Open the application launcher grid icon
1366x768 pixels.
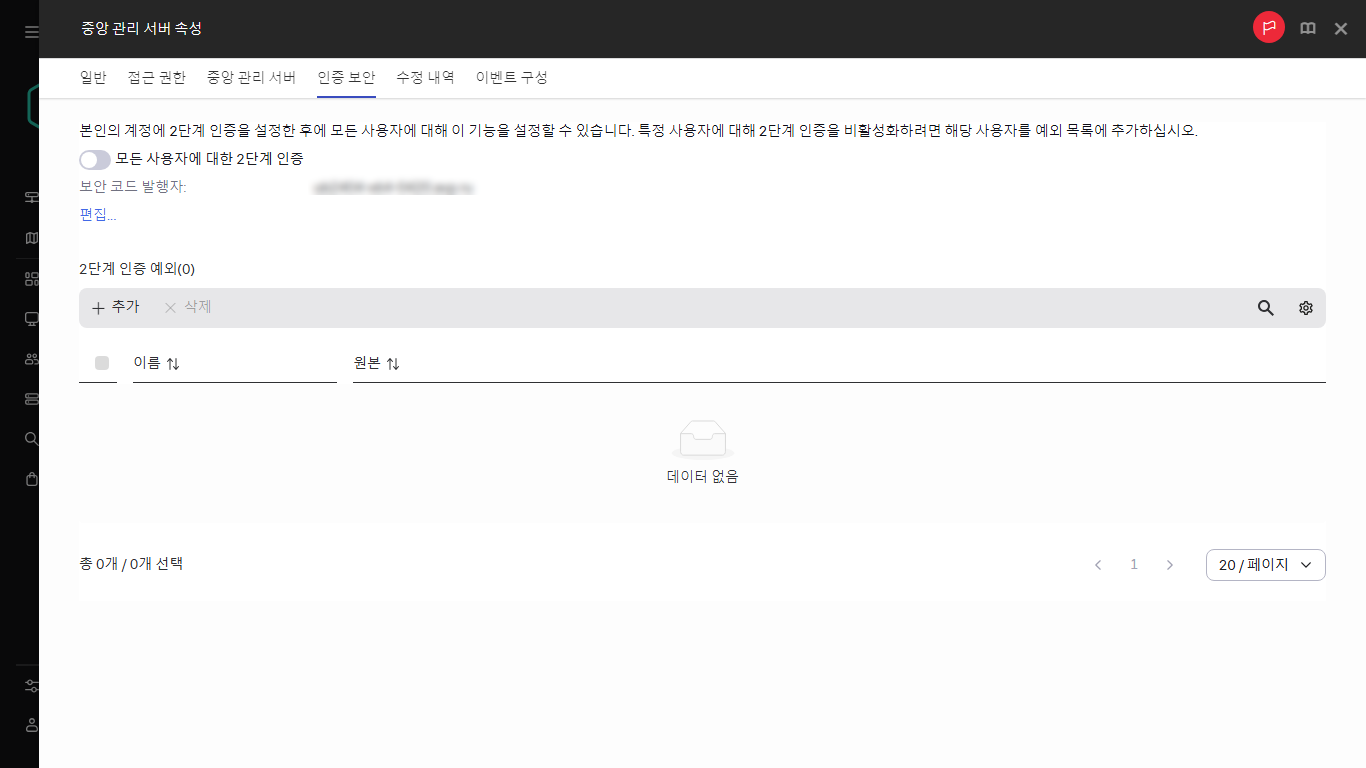pyautogui.click(x=30, y=278)
